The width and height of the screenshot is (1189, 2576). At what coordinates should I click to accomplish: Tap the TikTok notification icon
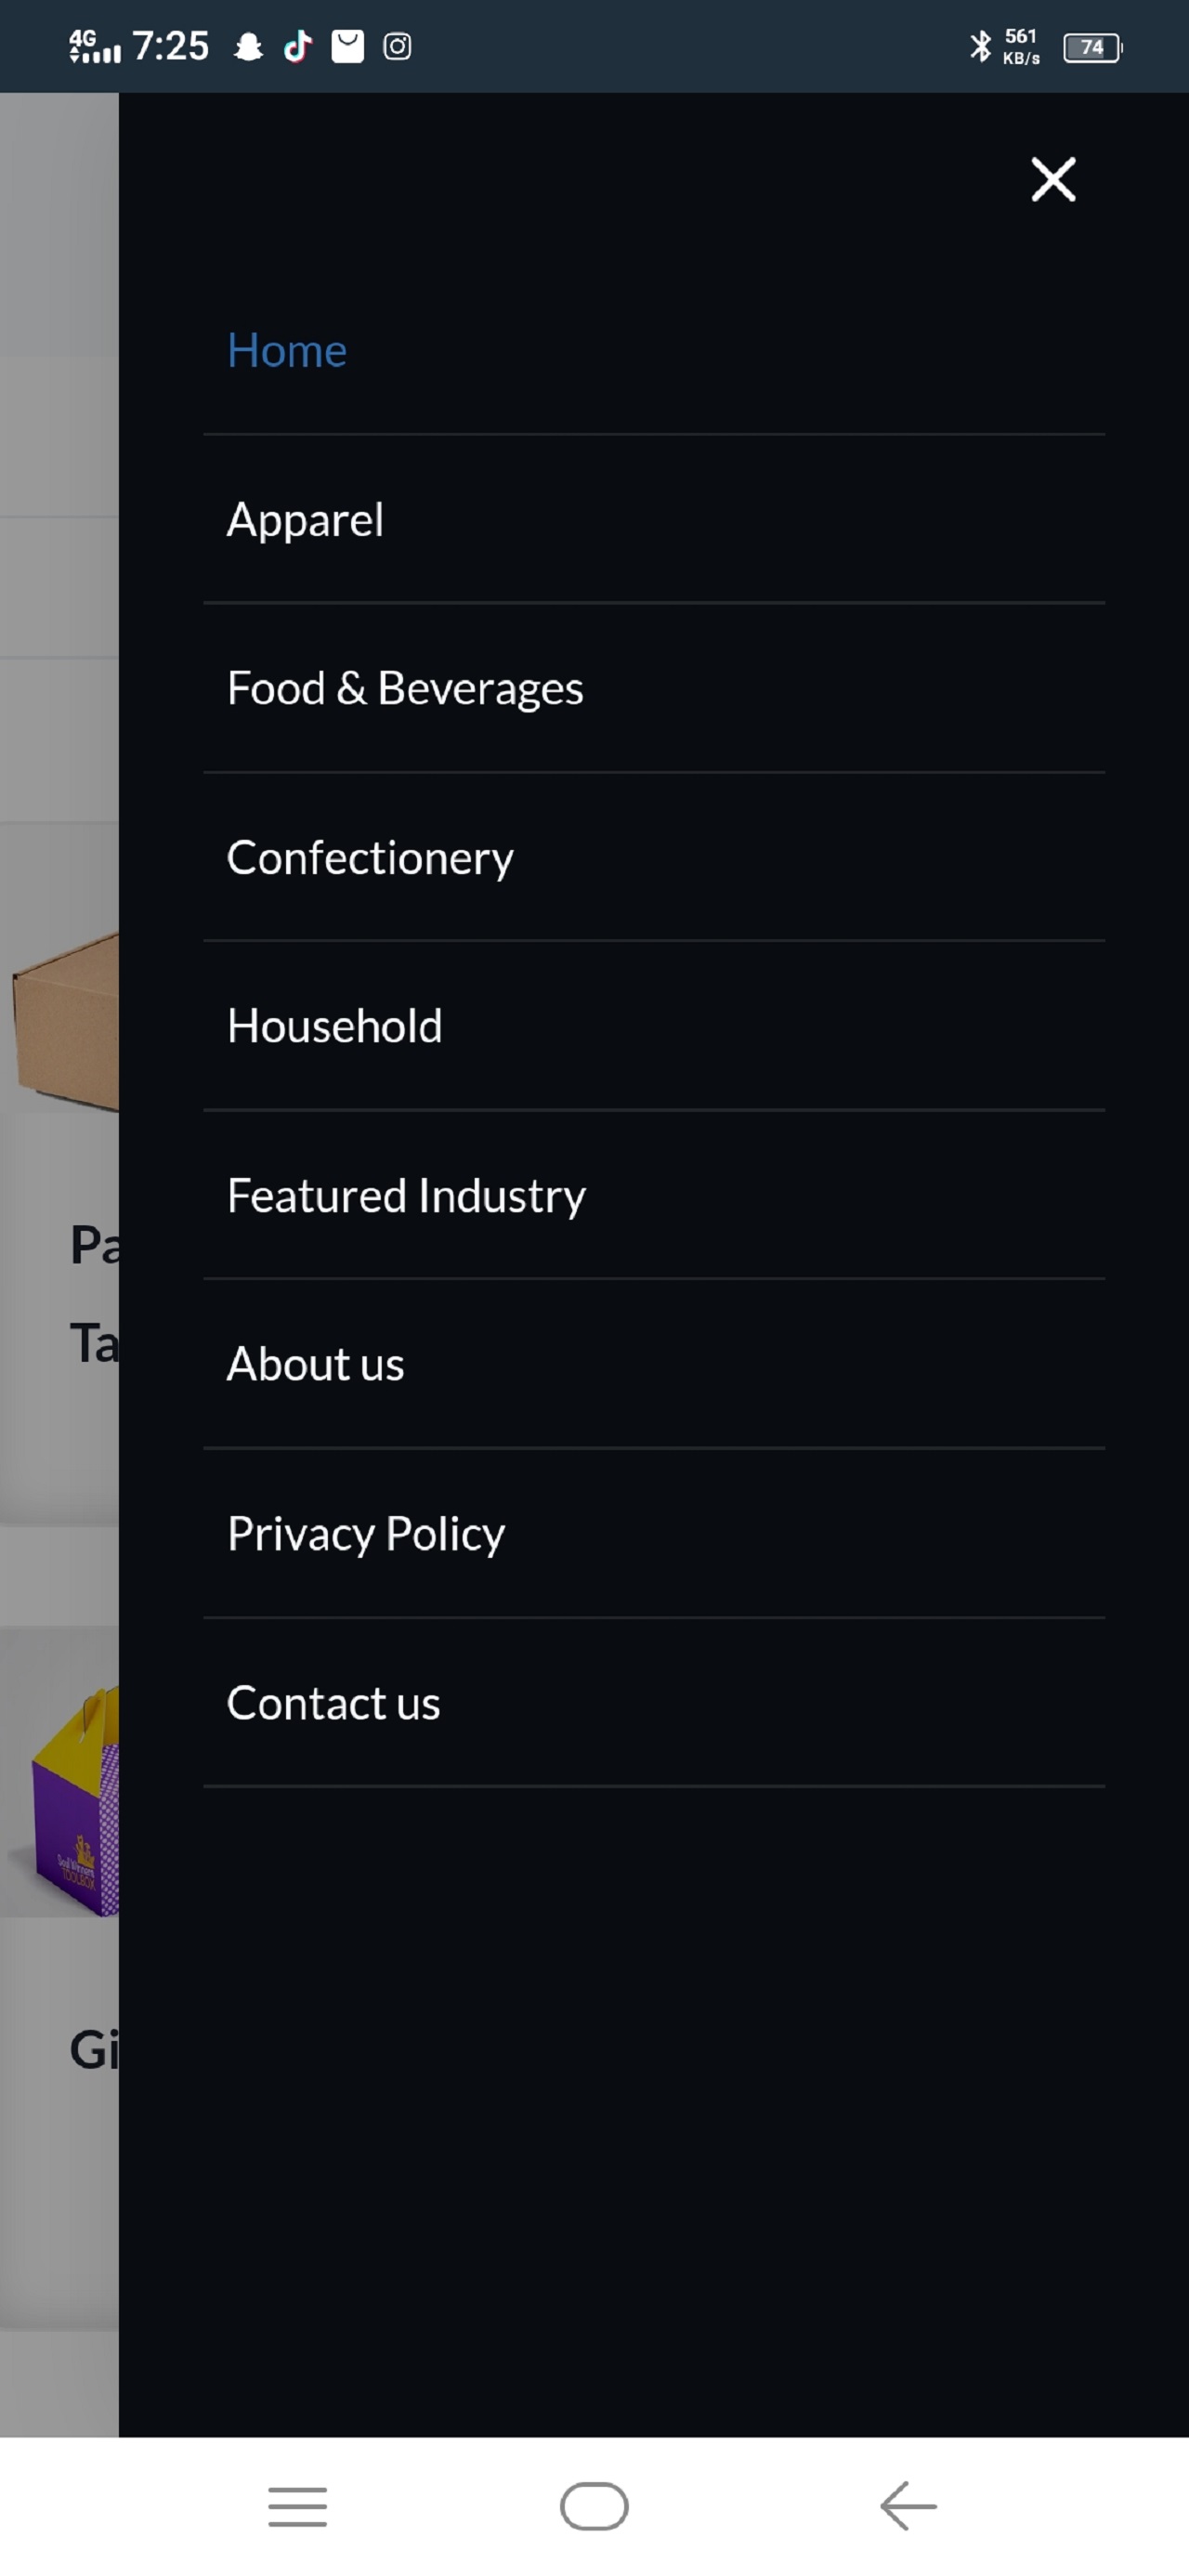tap(298, 47)
